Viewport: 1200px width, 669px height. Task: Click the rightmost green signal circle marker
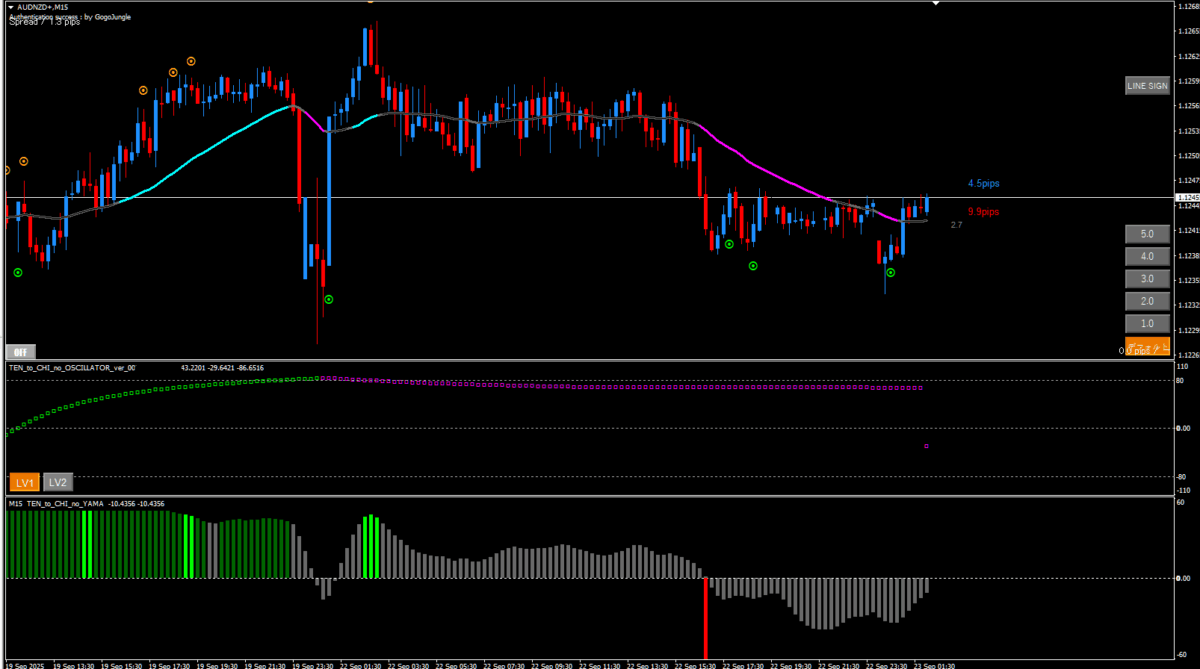(890, 272)
